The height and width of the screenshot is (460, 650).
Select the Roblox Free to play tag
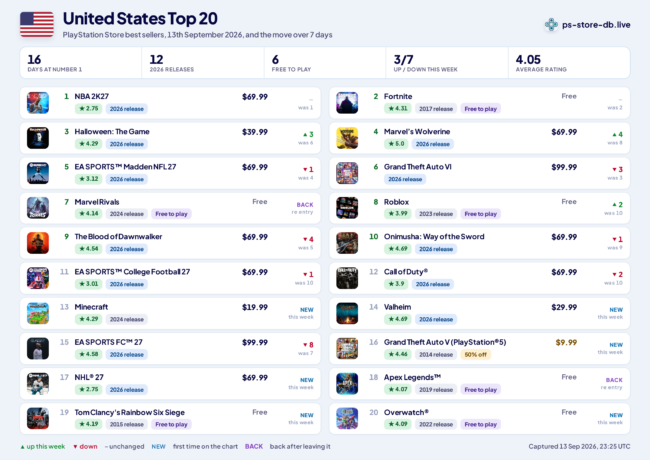click(480, 214)
